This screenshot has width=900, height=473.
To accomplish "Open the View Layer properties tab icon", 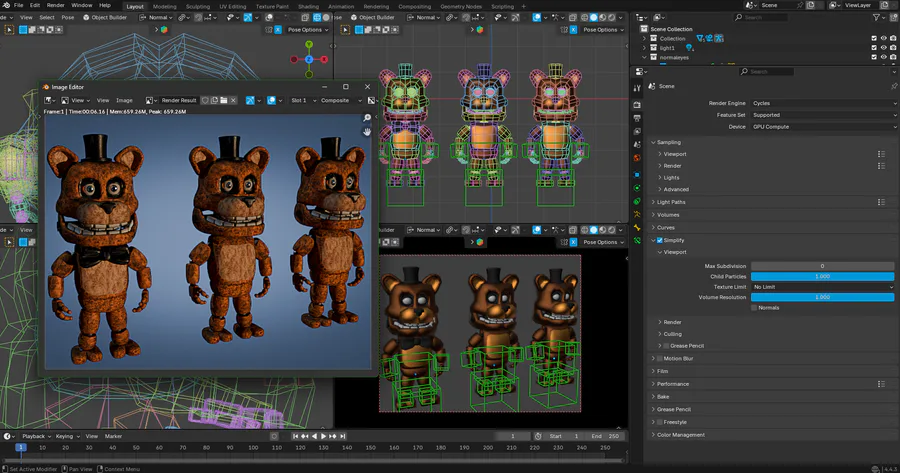I will (637, 131).
